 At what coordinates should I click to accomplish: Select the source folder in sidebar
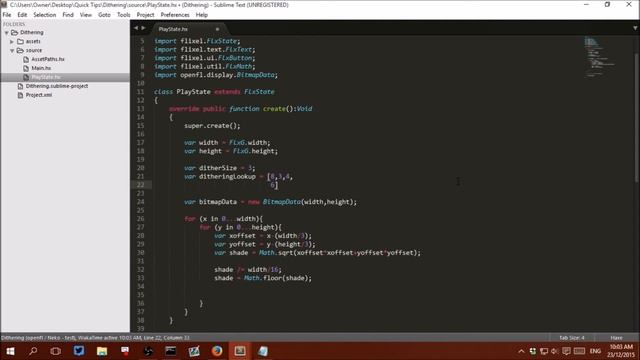pos(34,50)
